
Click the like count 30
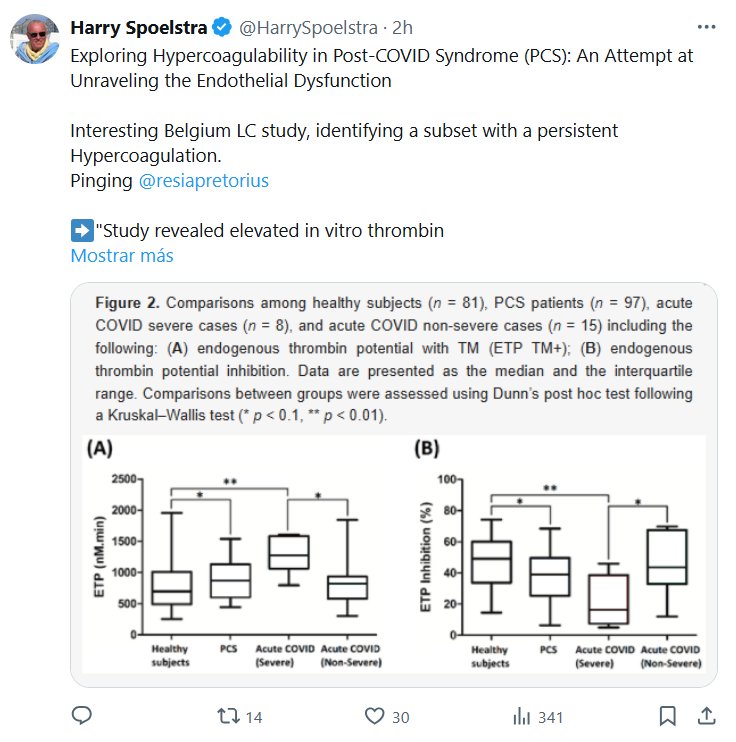coord(400,717)
